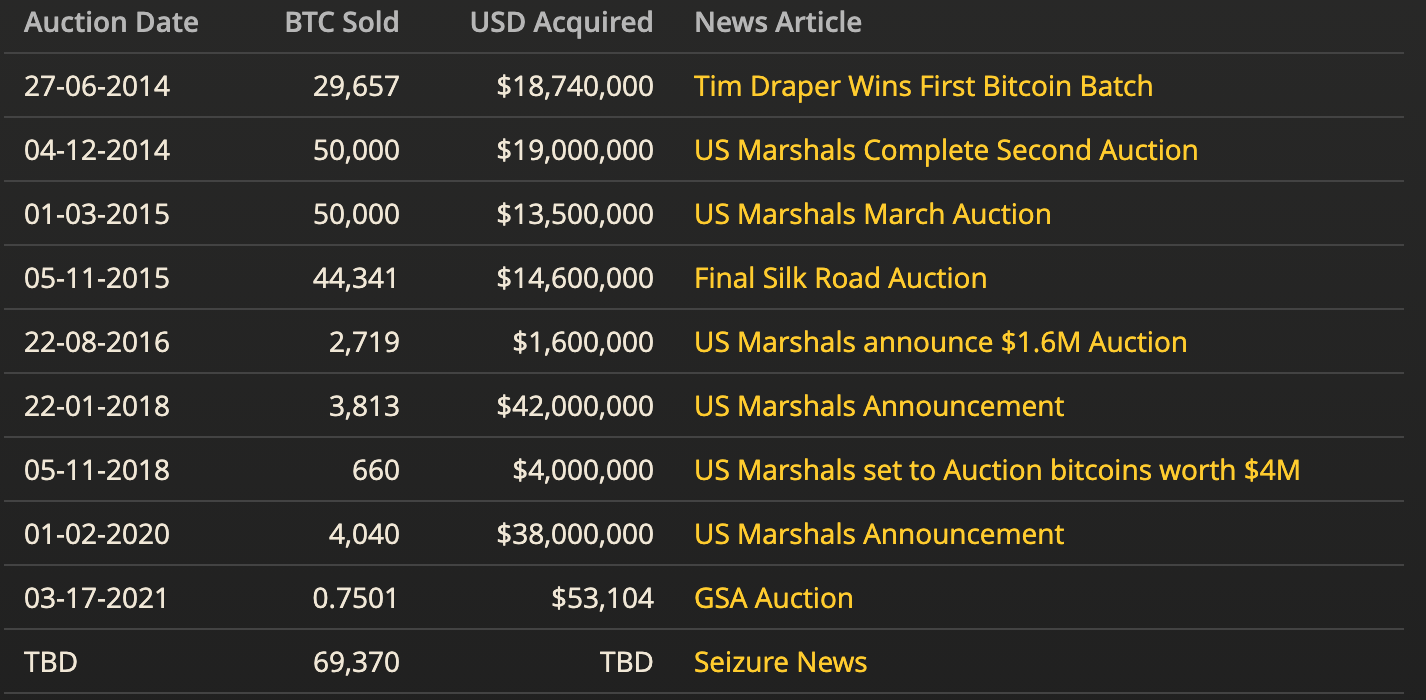This screenshot has width=1426, height=700.
Task: Sort by the BTC Sold column header
Action: point(342,22)
